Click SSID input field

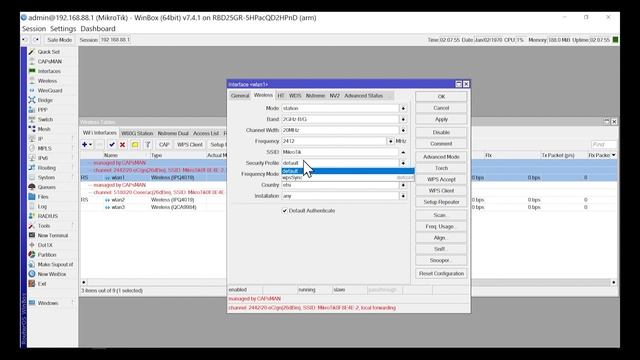point(340,152)
